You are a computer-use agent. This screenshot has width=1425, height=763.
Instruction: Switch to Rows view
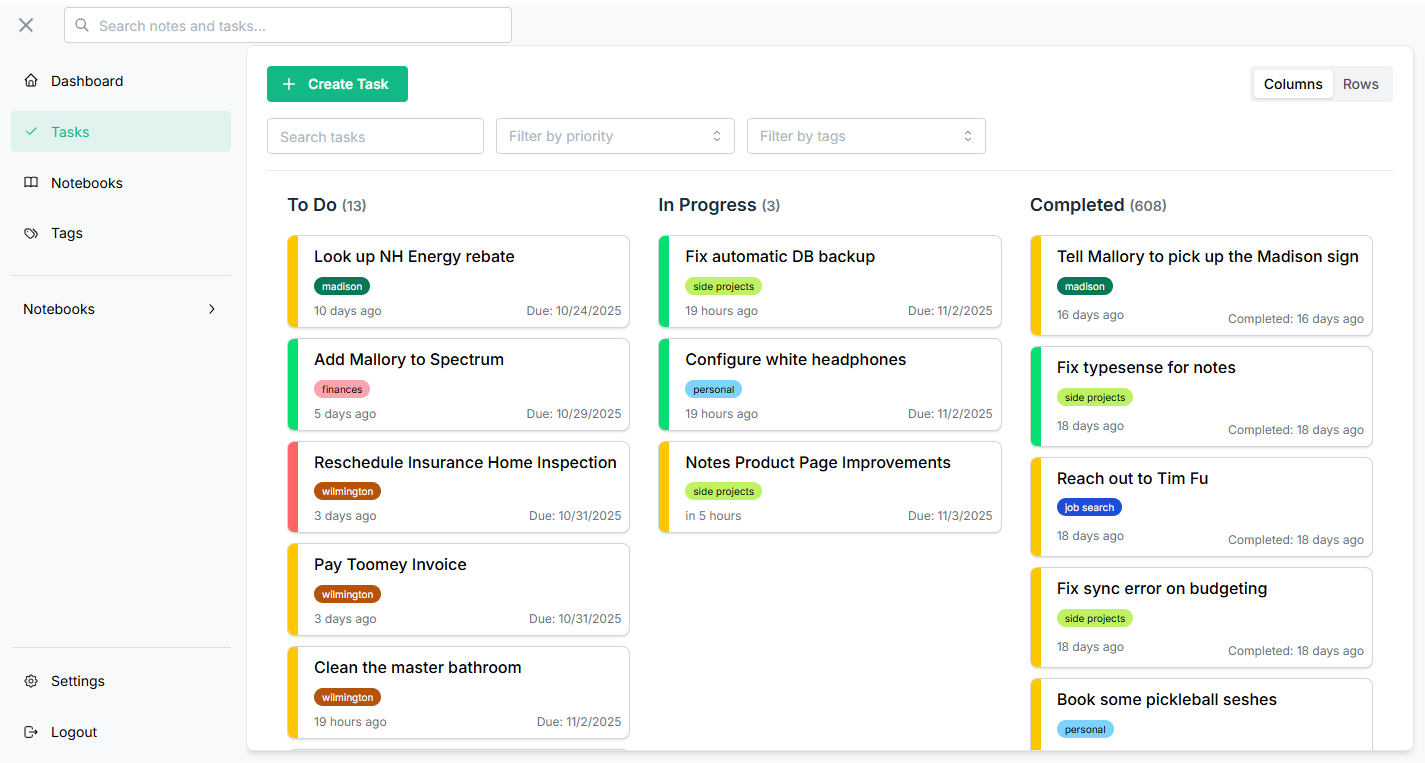[x=1360, y=84]
